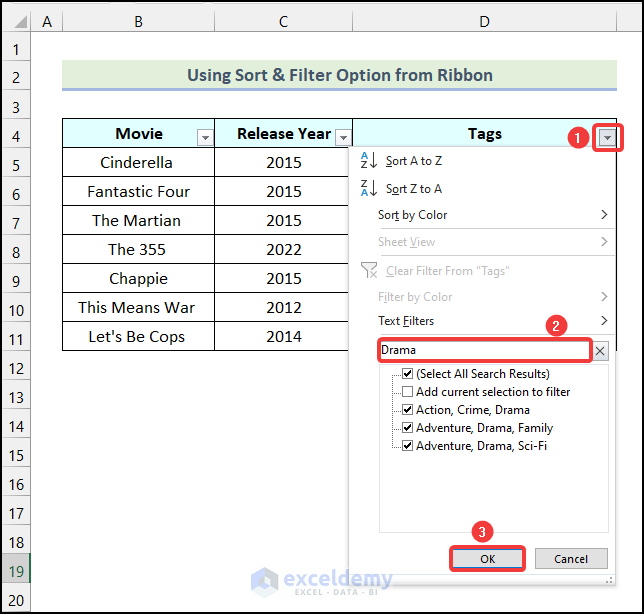Screen dimensions: 644x614
Task: Select Let's Be Cops cell
Action: [x=138, y=336]
